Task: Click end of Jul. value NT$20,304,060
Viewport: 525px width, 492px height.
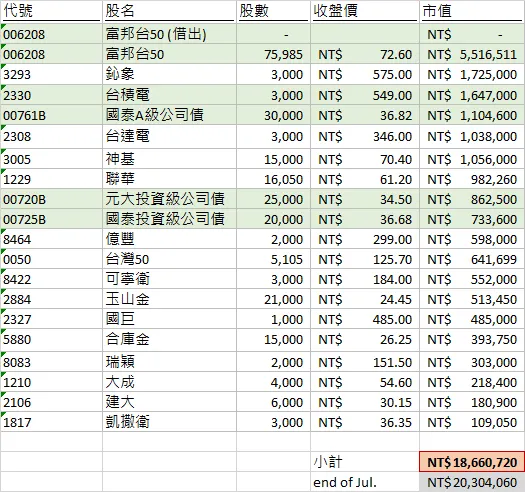Action: coord(472,482)
